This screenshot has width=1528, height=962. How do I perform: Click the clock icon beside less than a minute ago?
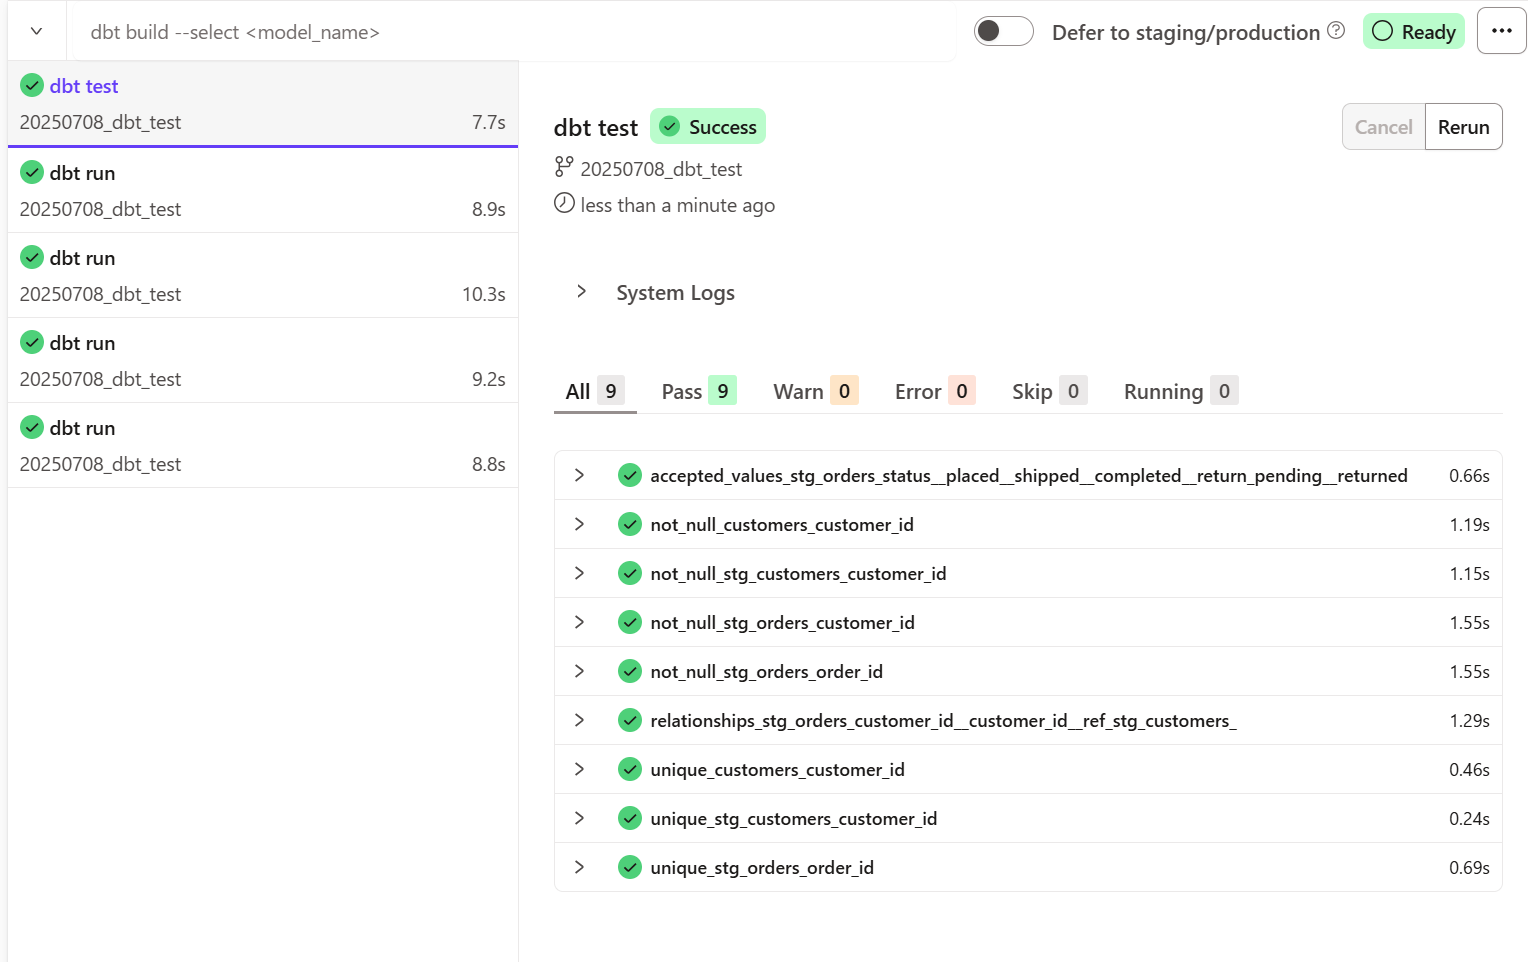pos(564,203)
